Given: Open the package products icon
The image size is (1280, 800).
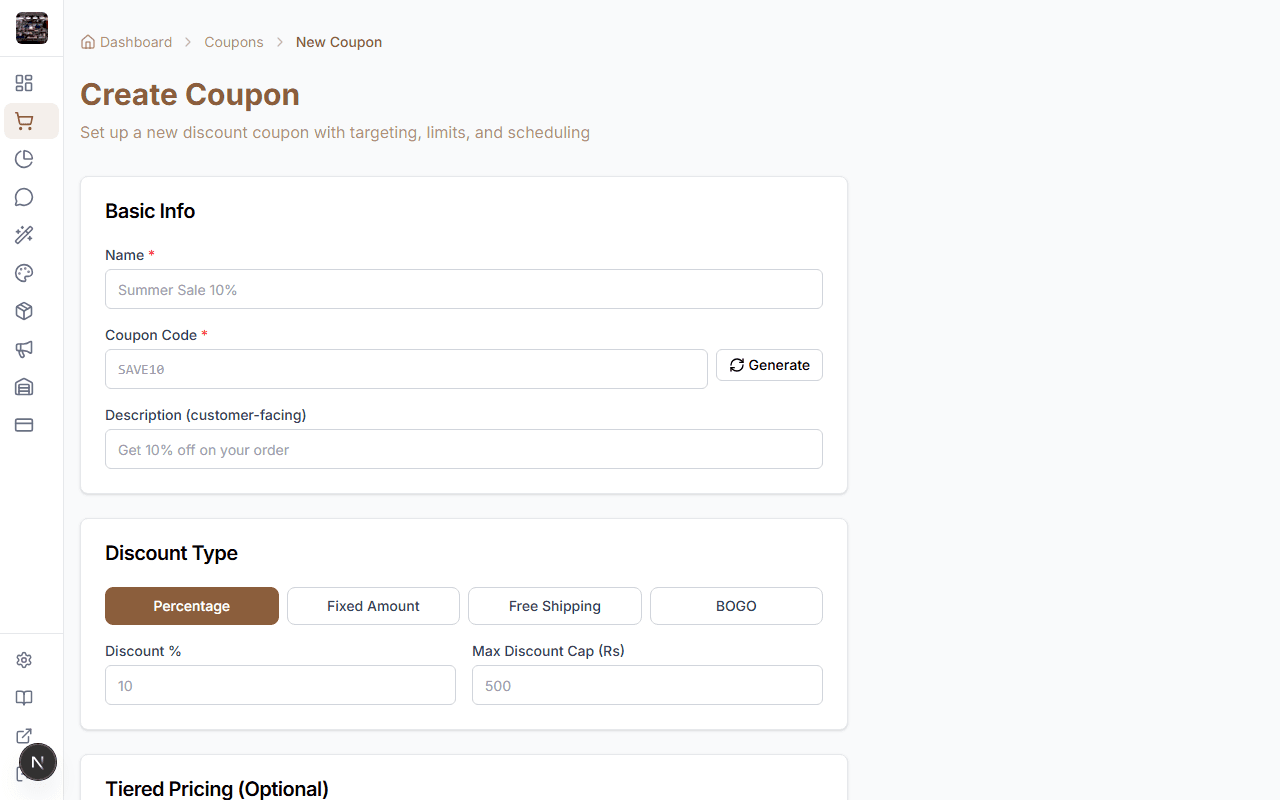Looking at the screenshot, I should click(24, 311).
